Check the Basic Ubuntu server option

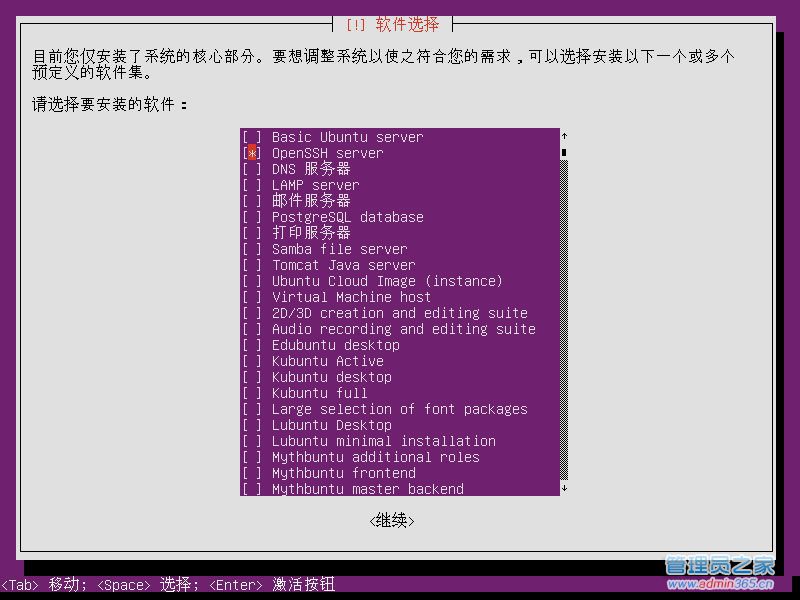point(252,137)
